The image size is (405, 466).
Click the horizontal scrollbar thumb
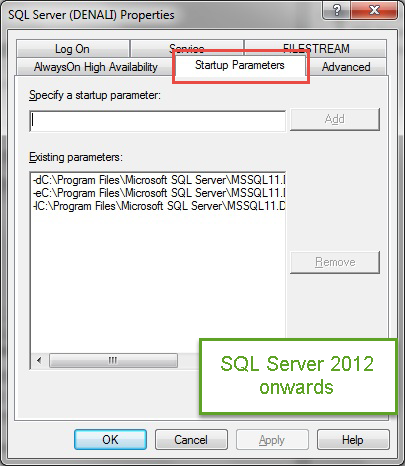[x=113, y=360]
